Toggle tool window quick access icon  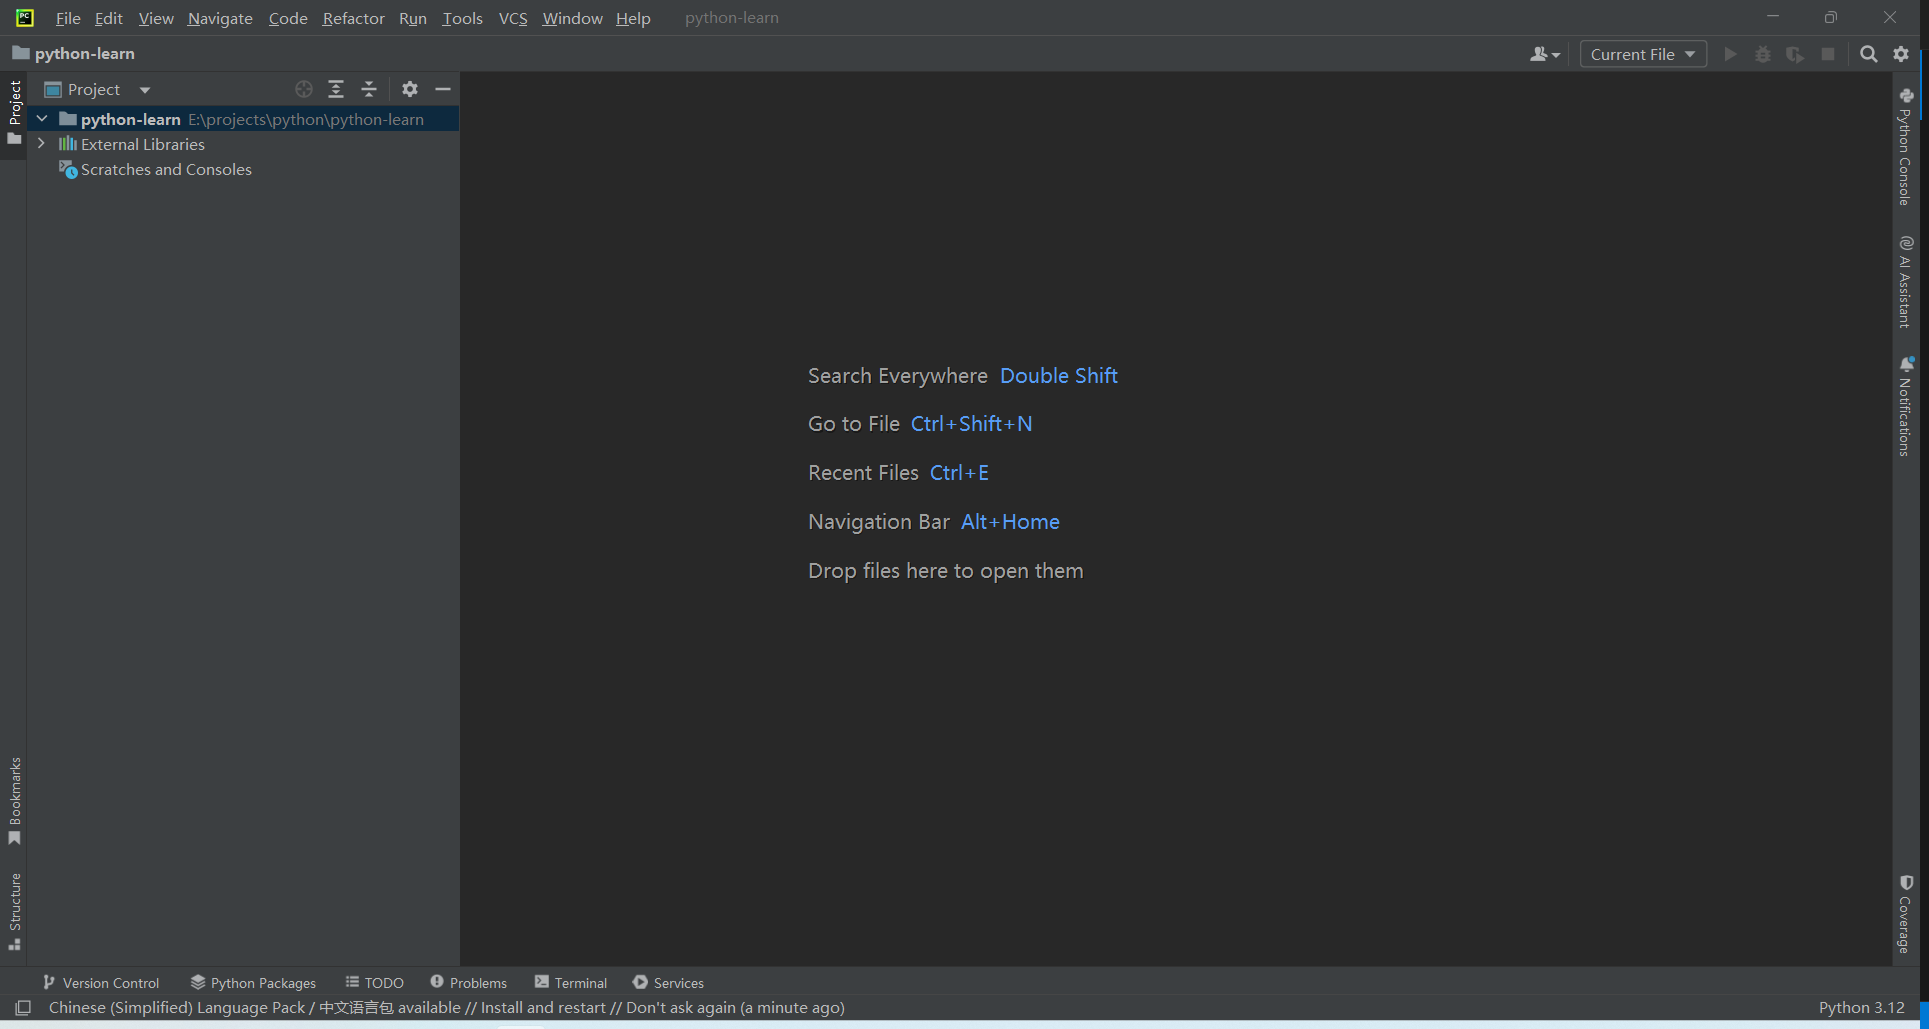(23, 1007)
